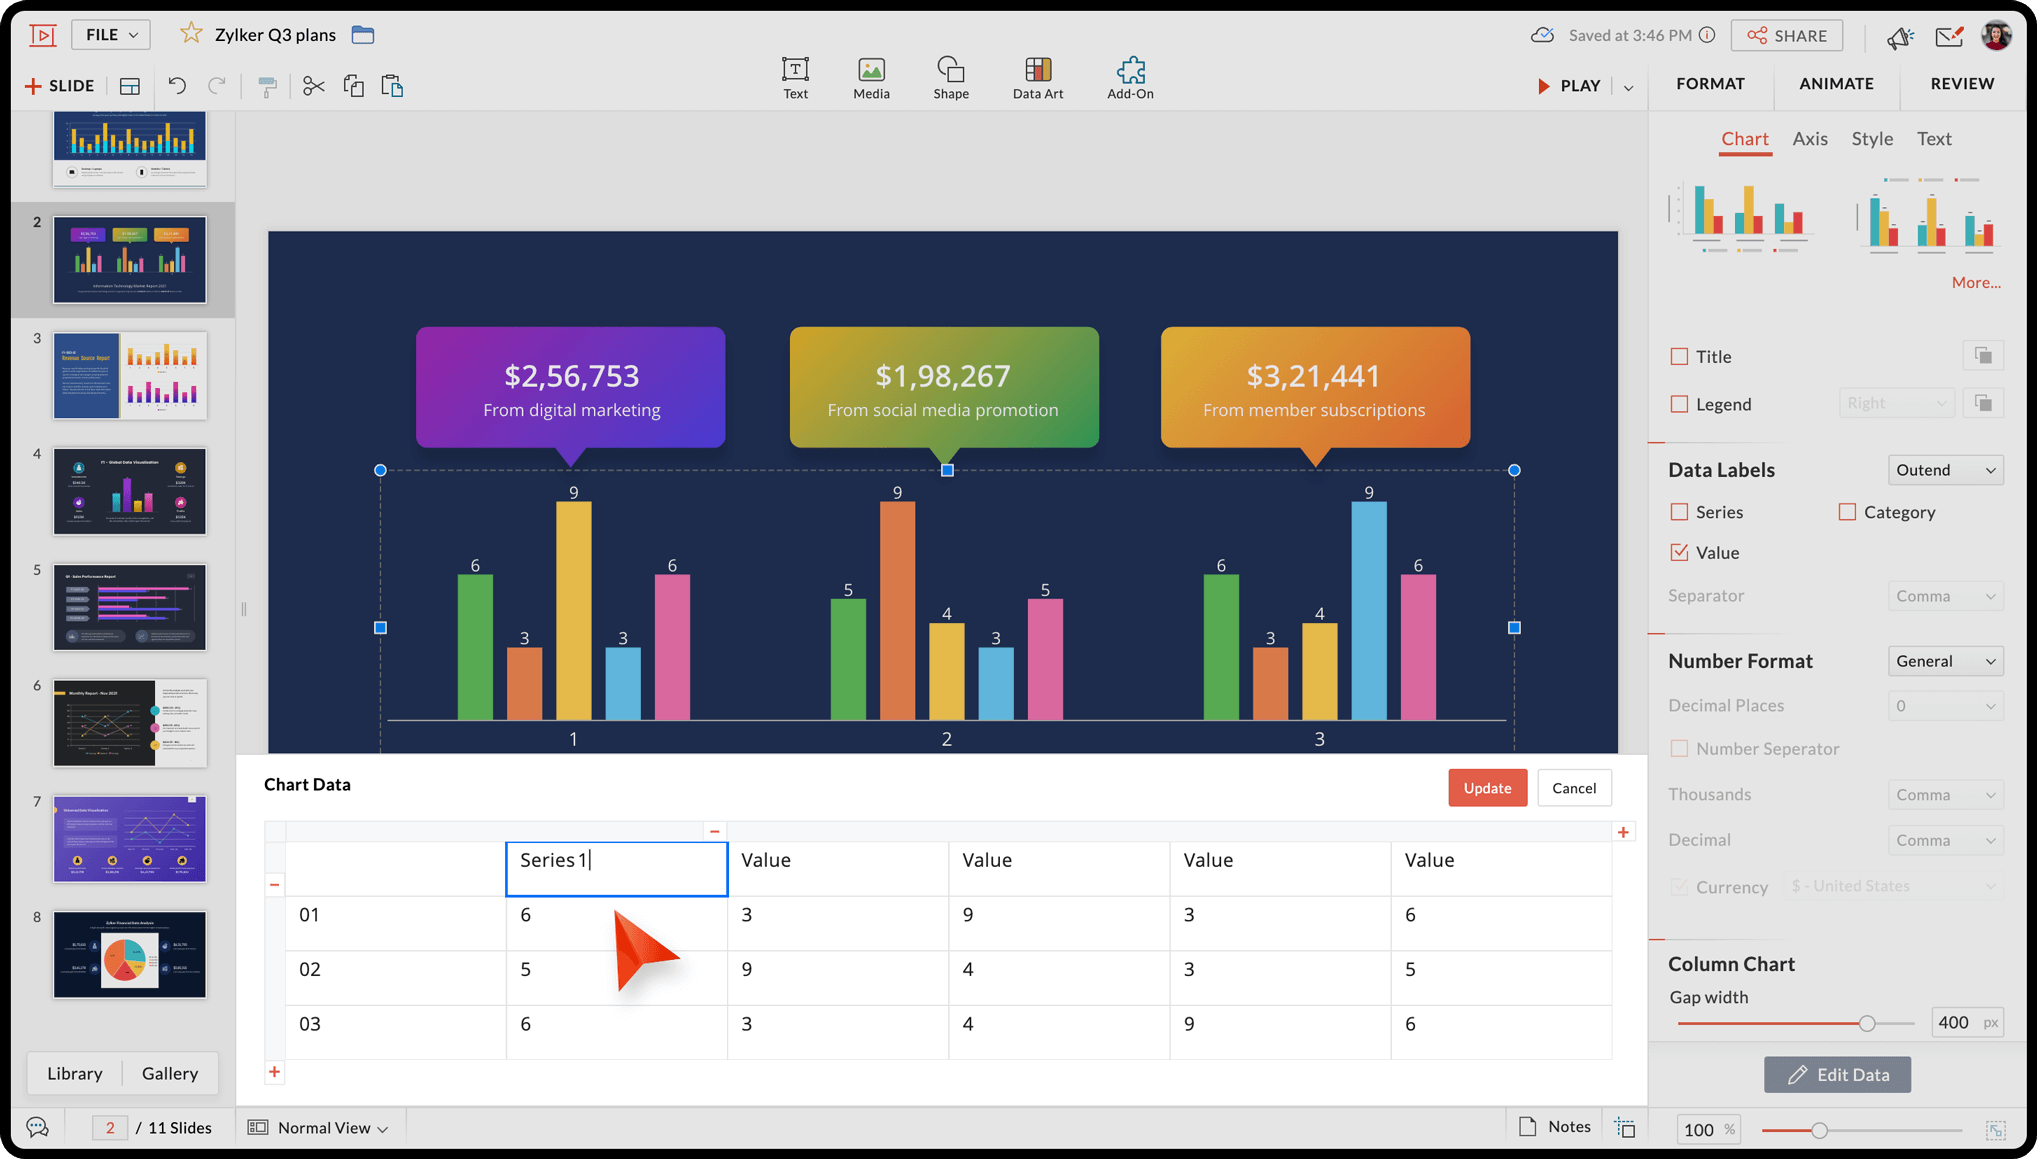
Task: Open More chart styles link
Action: 1976,283
